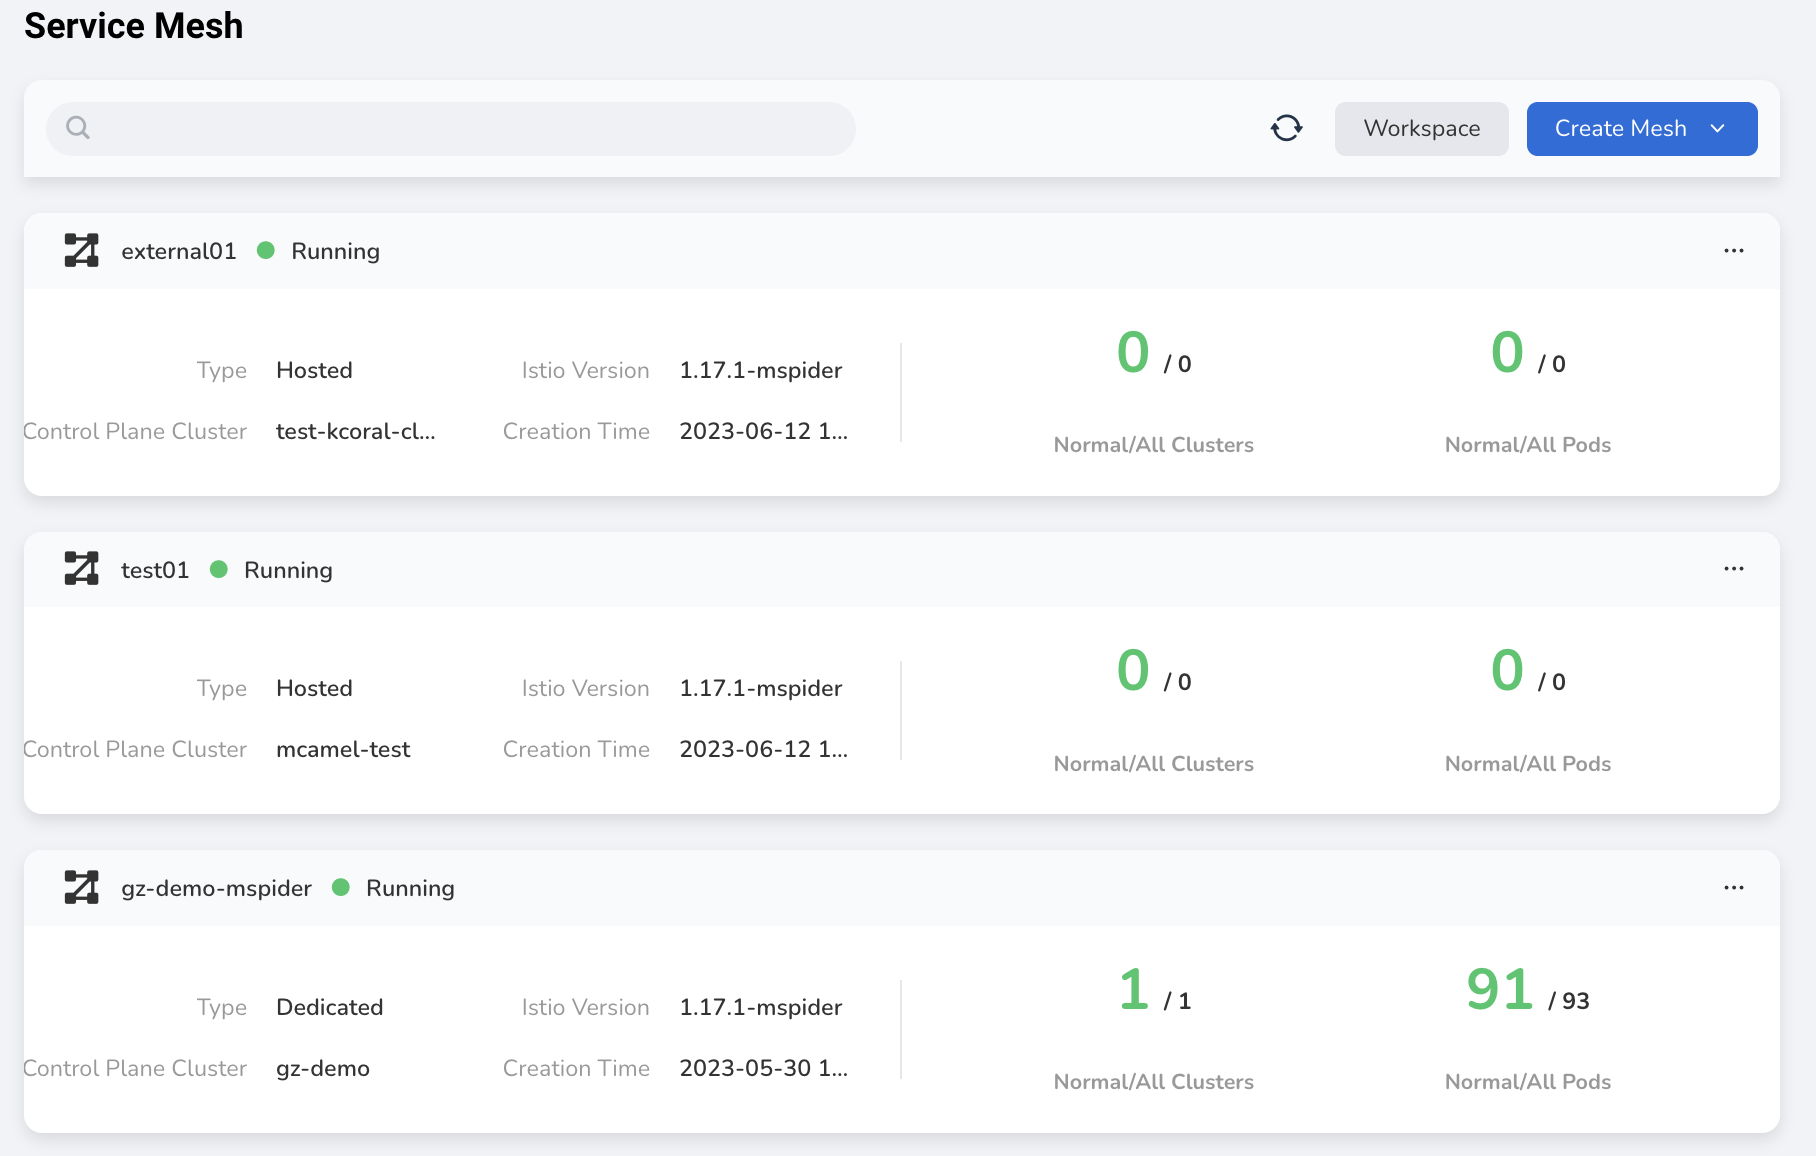Click the 1 / 1 clusters count

[1154, 990]
